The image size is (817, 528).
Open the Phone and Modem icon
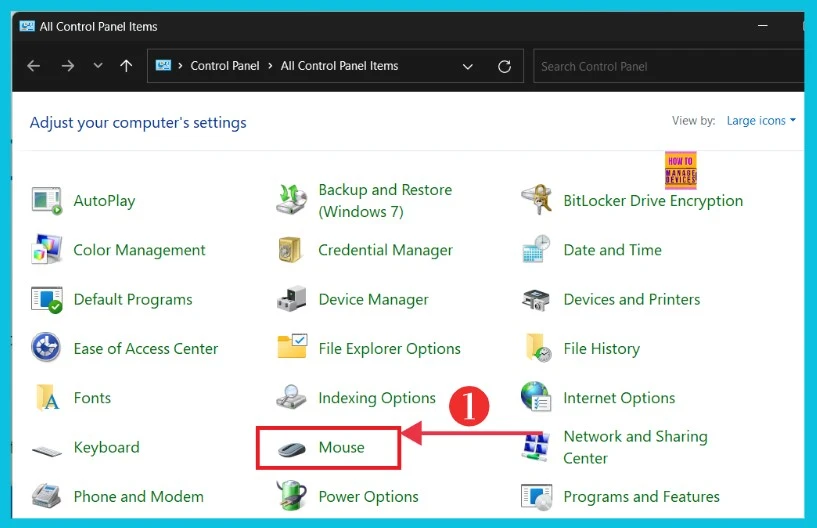point(46,495)
